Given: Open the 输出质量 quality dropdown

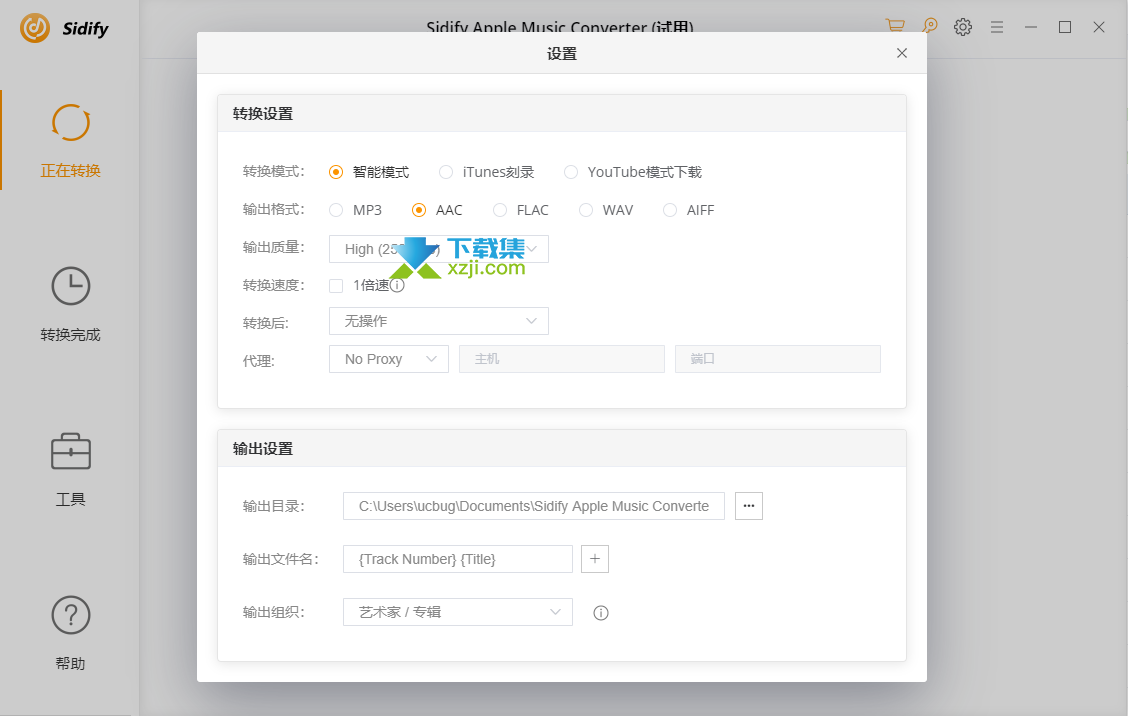Looking at the screenshot, I should pos(439,249).
